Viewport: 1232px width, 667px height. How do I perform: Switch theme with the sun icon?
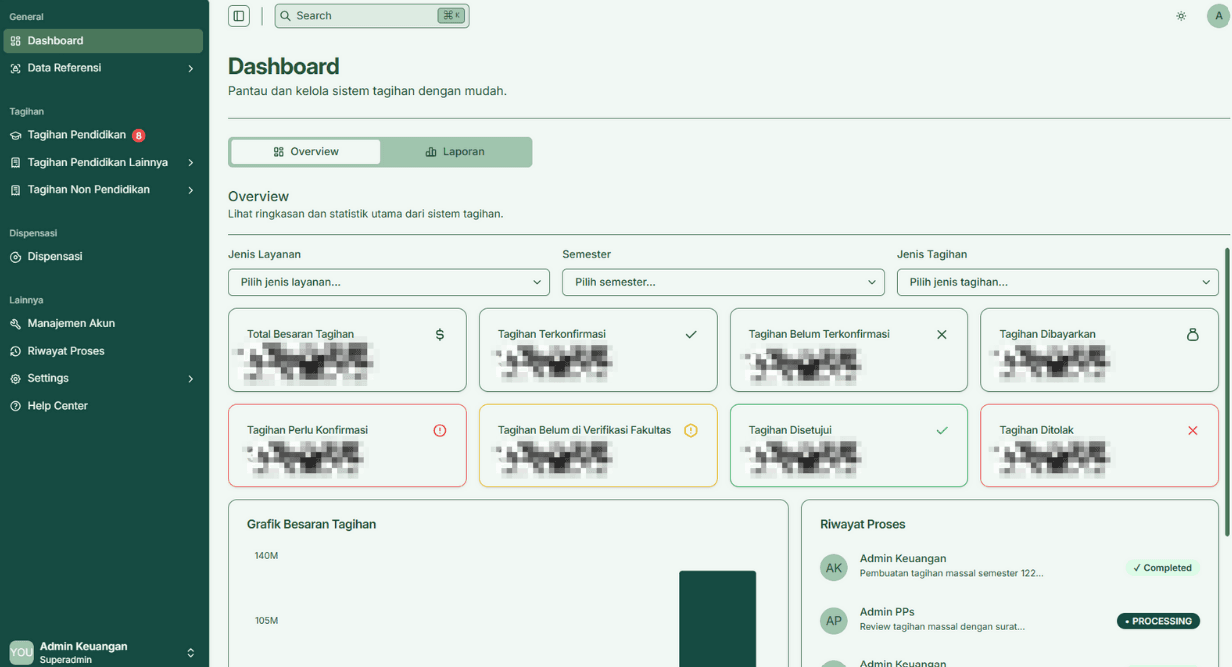1181,16
